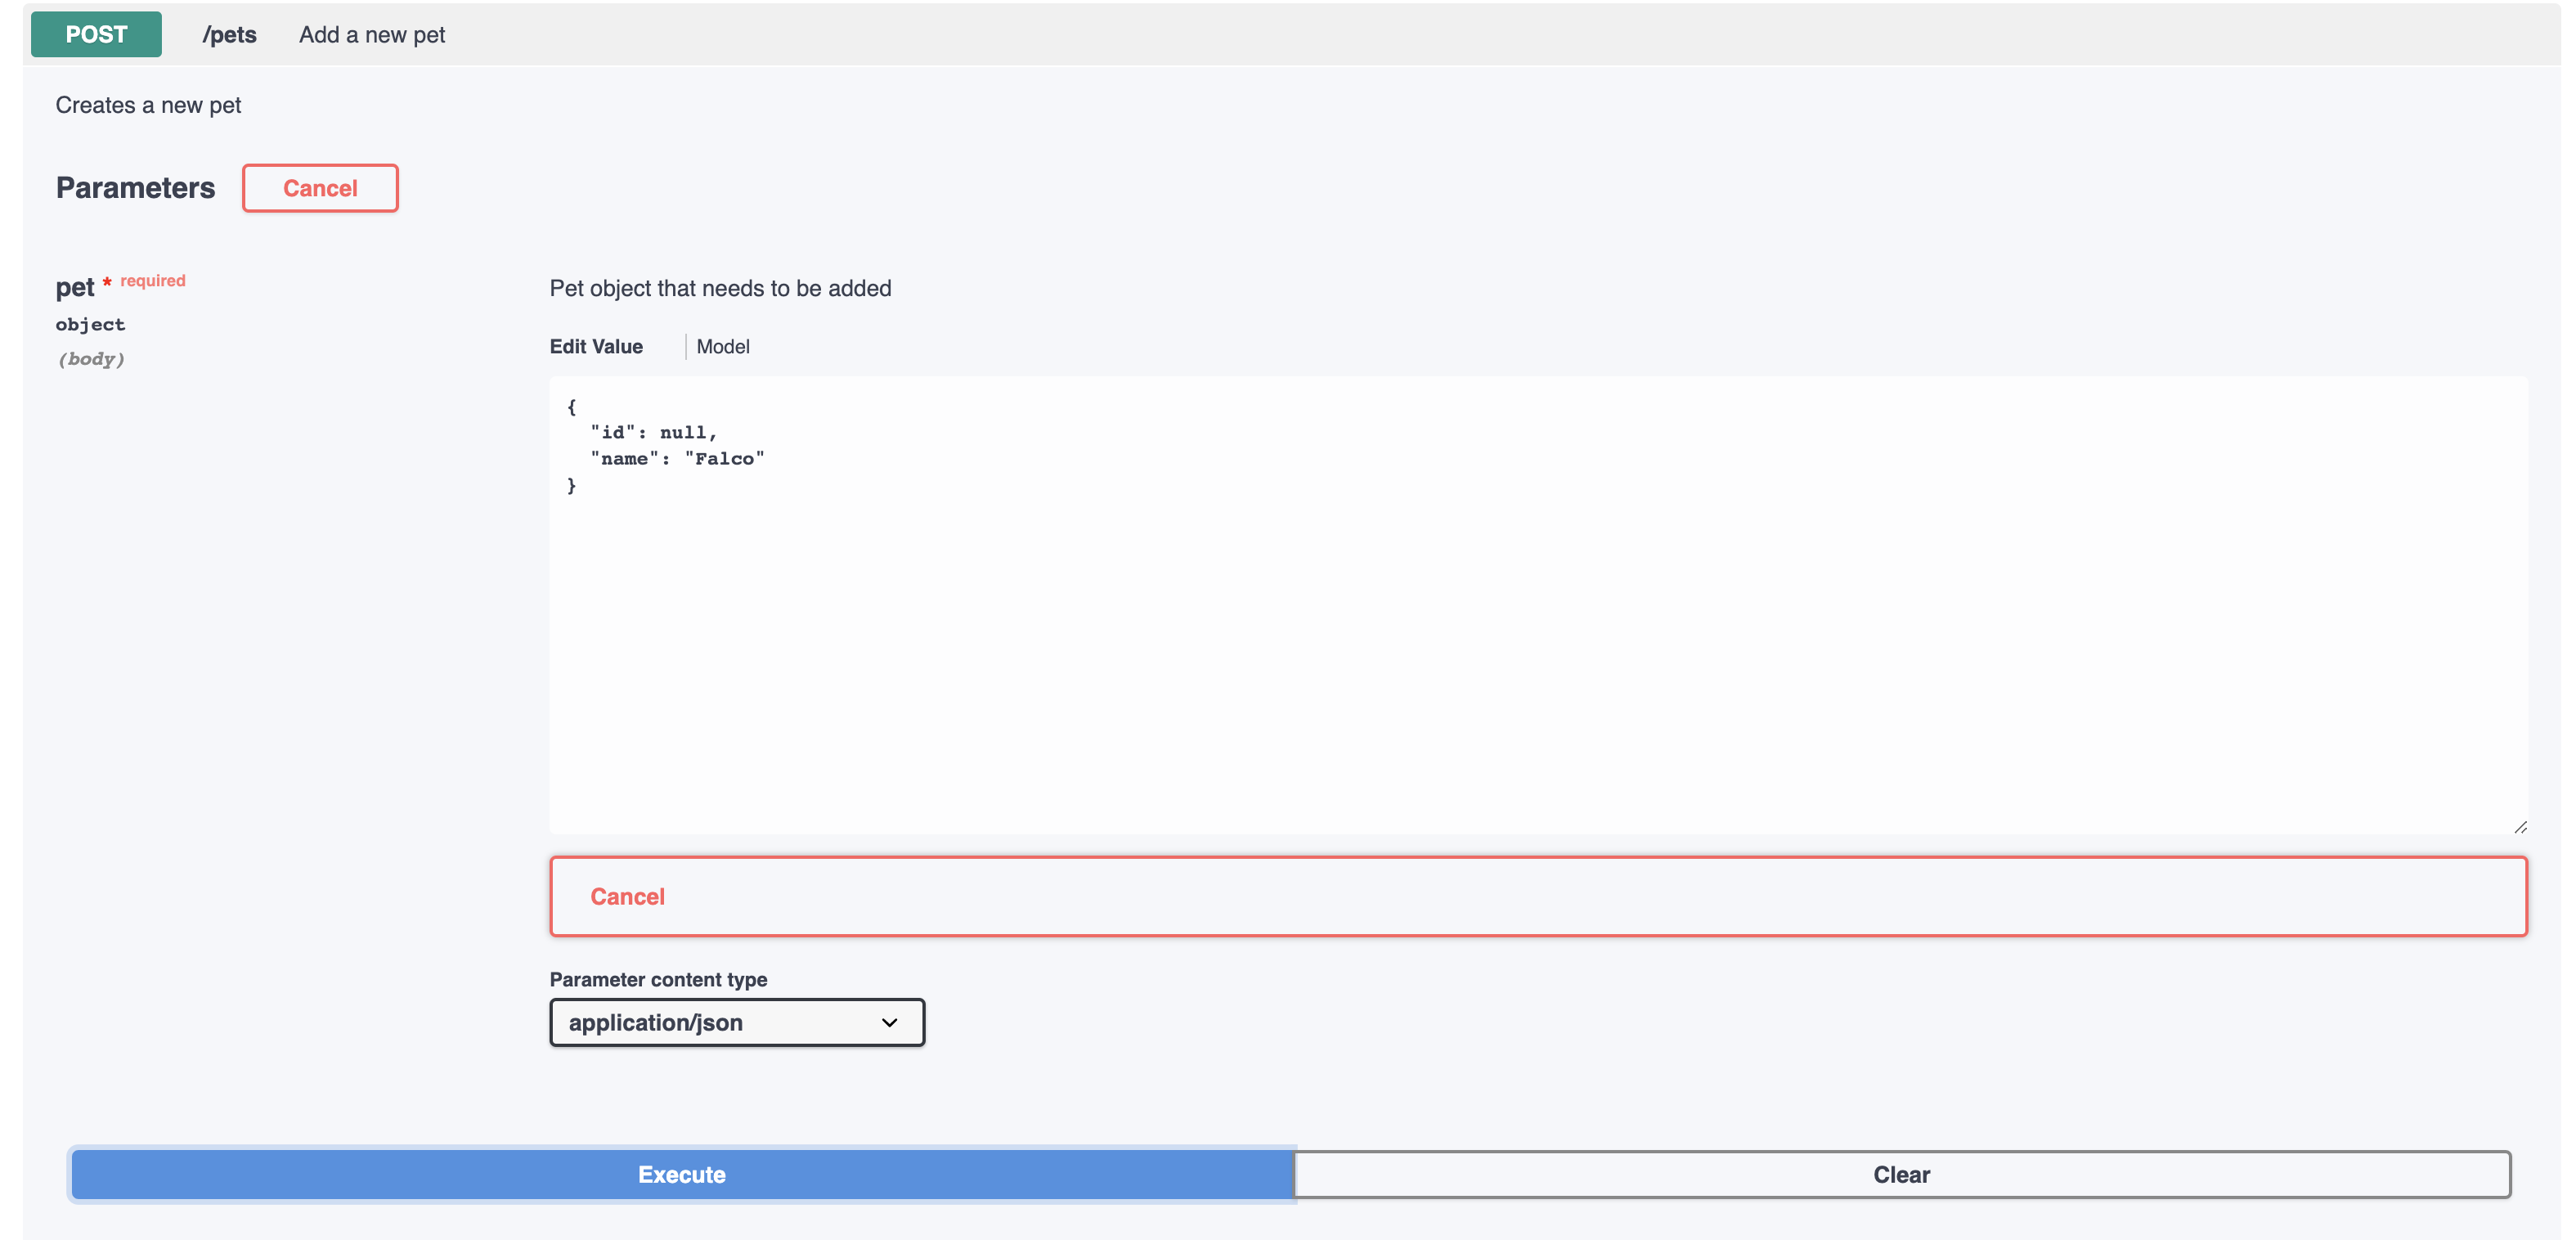The width and height of the screenshot is (2576, 1240).
Task: Collapse the Add a new pet operation
Action: pos(371,34)
